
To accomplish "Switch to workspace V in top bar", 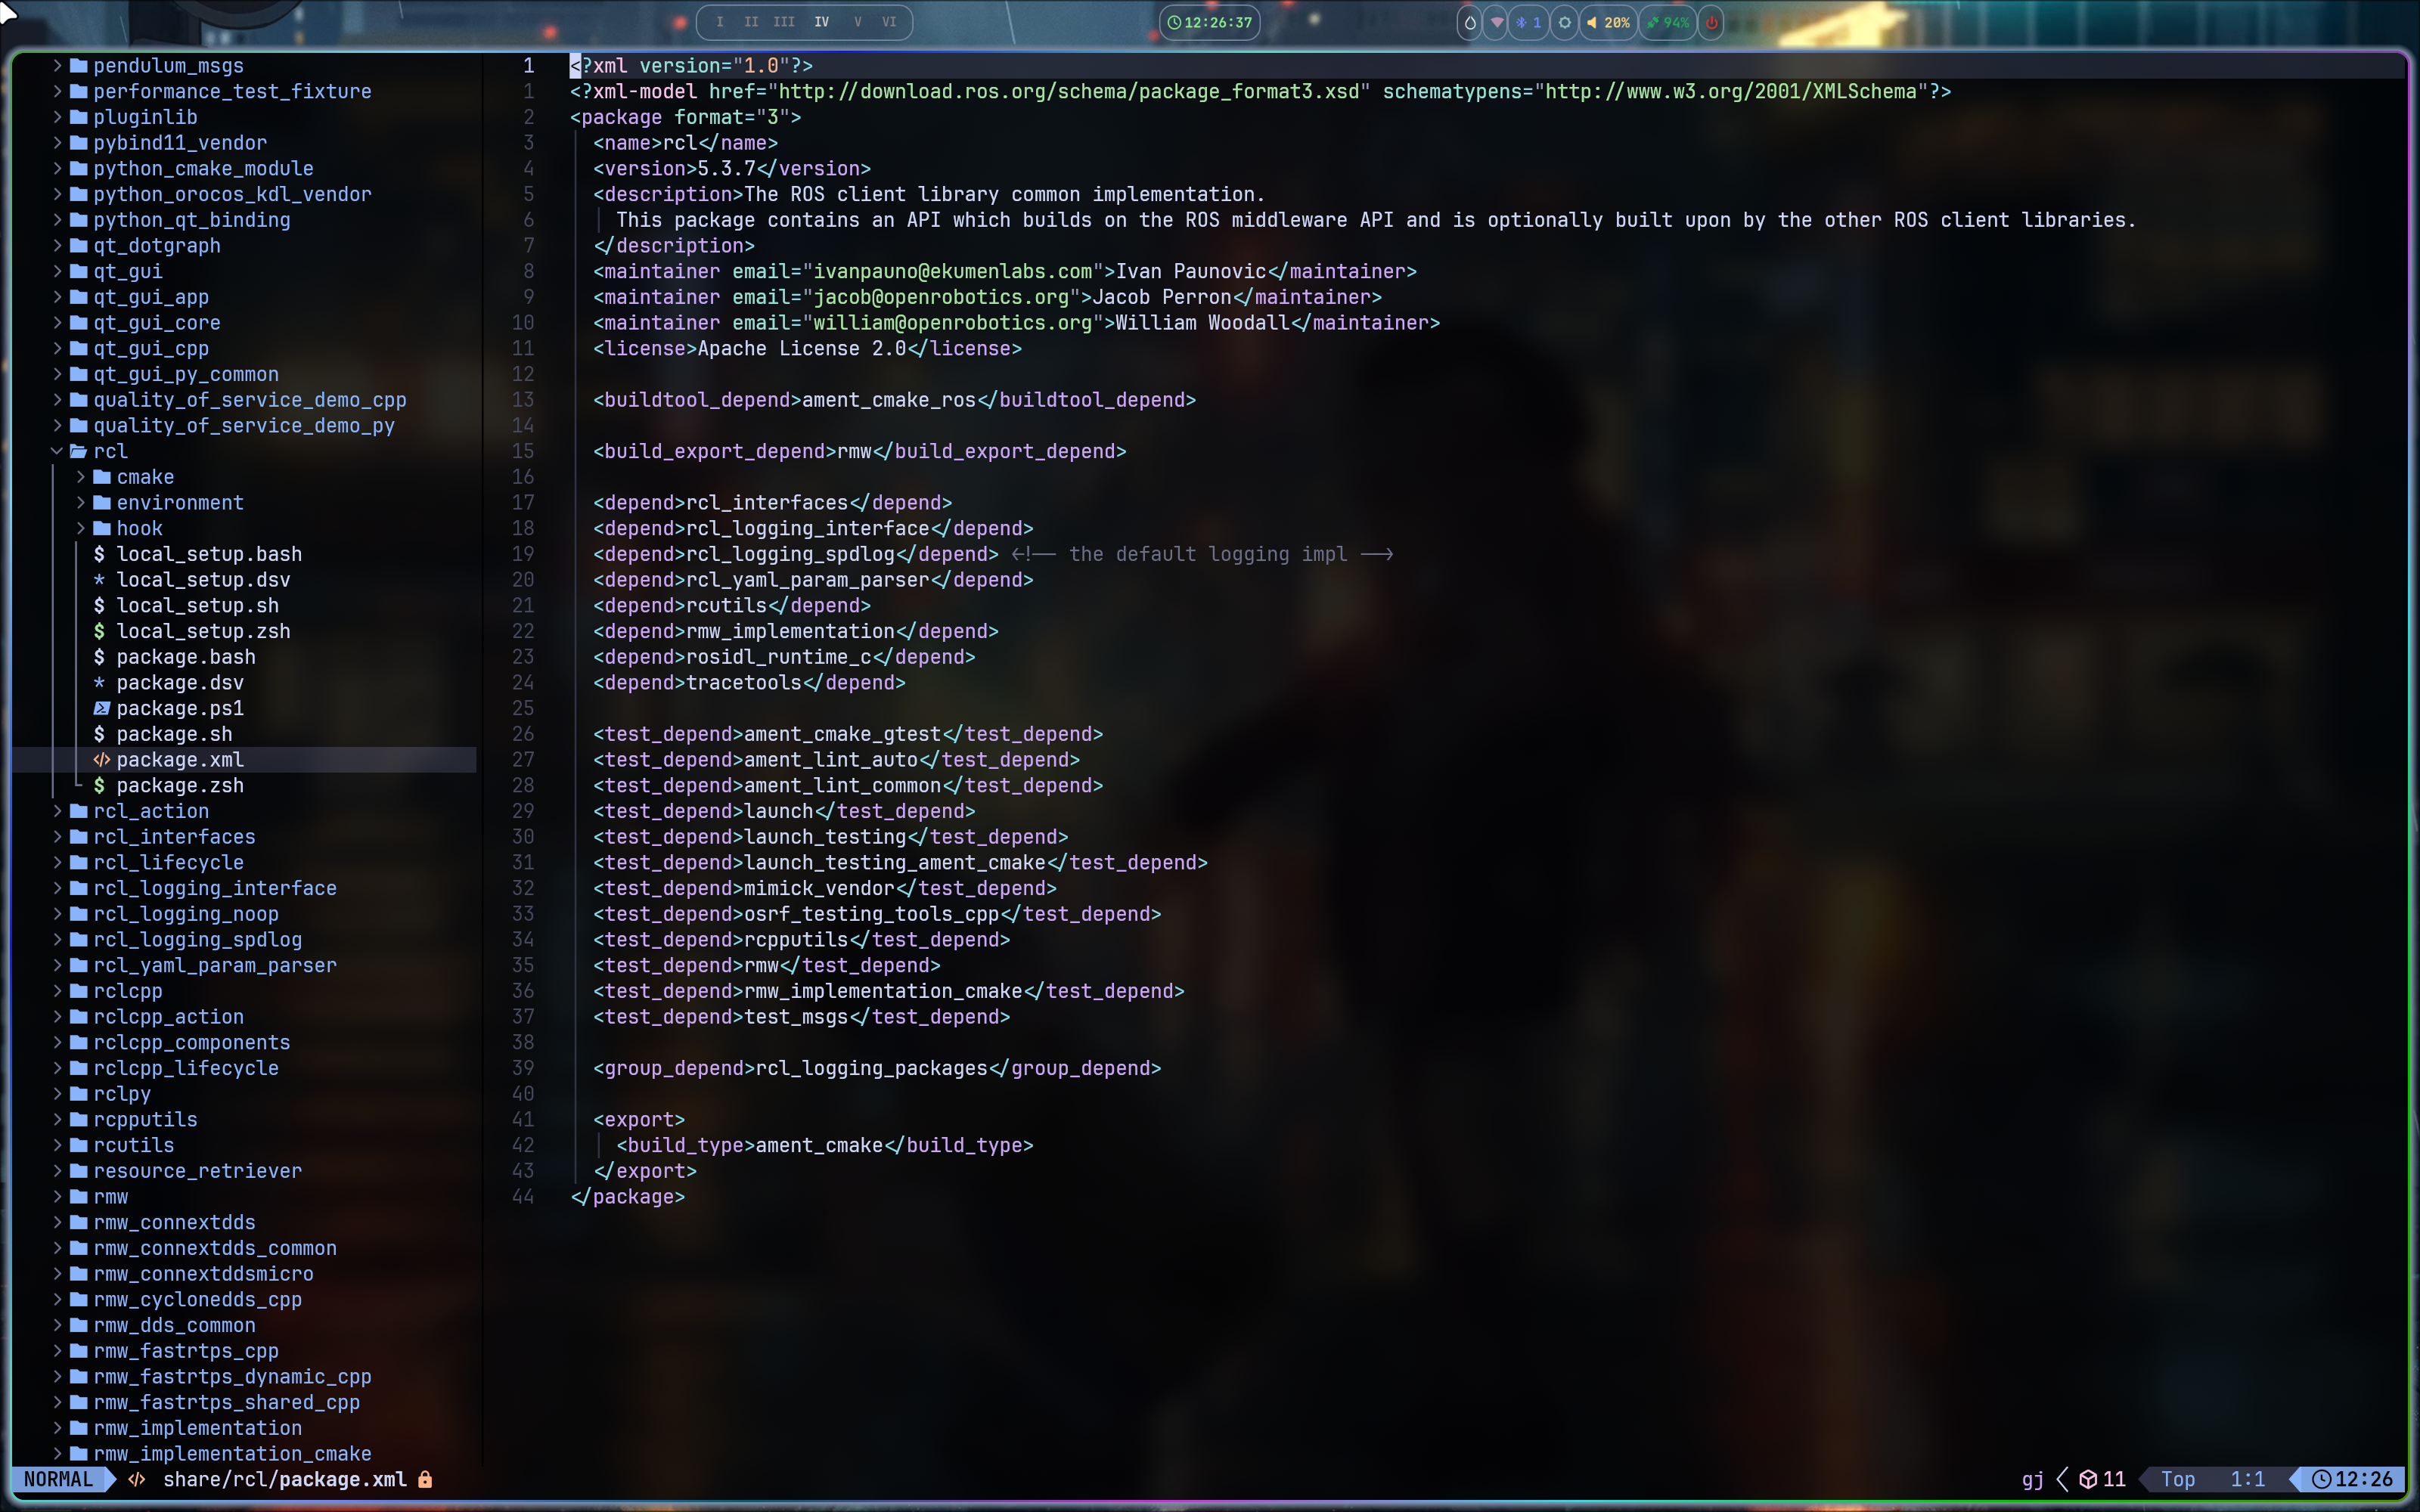I will pos(857,22).
